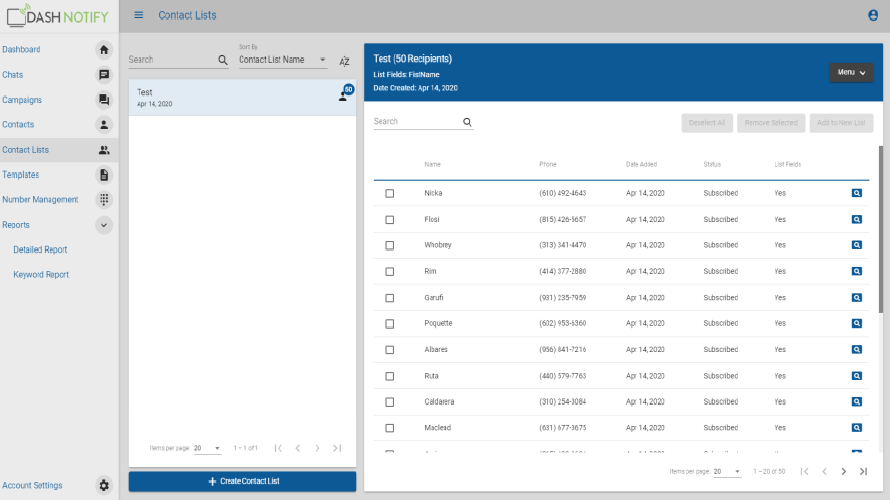Click the Account Settings gear icon
Image resolution: width=890 pixels, height=500 pixels.
pos(104,485)
